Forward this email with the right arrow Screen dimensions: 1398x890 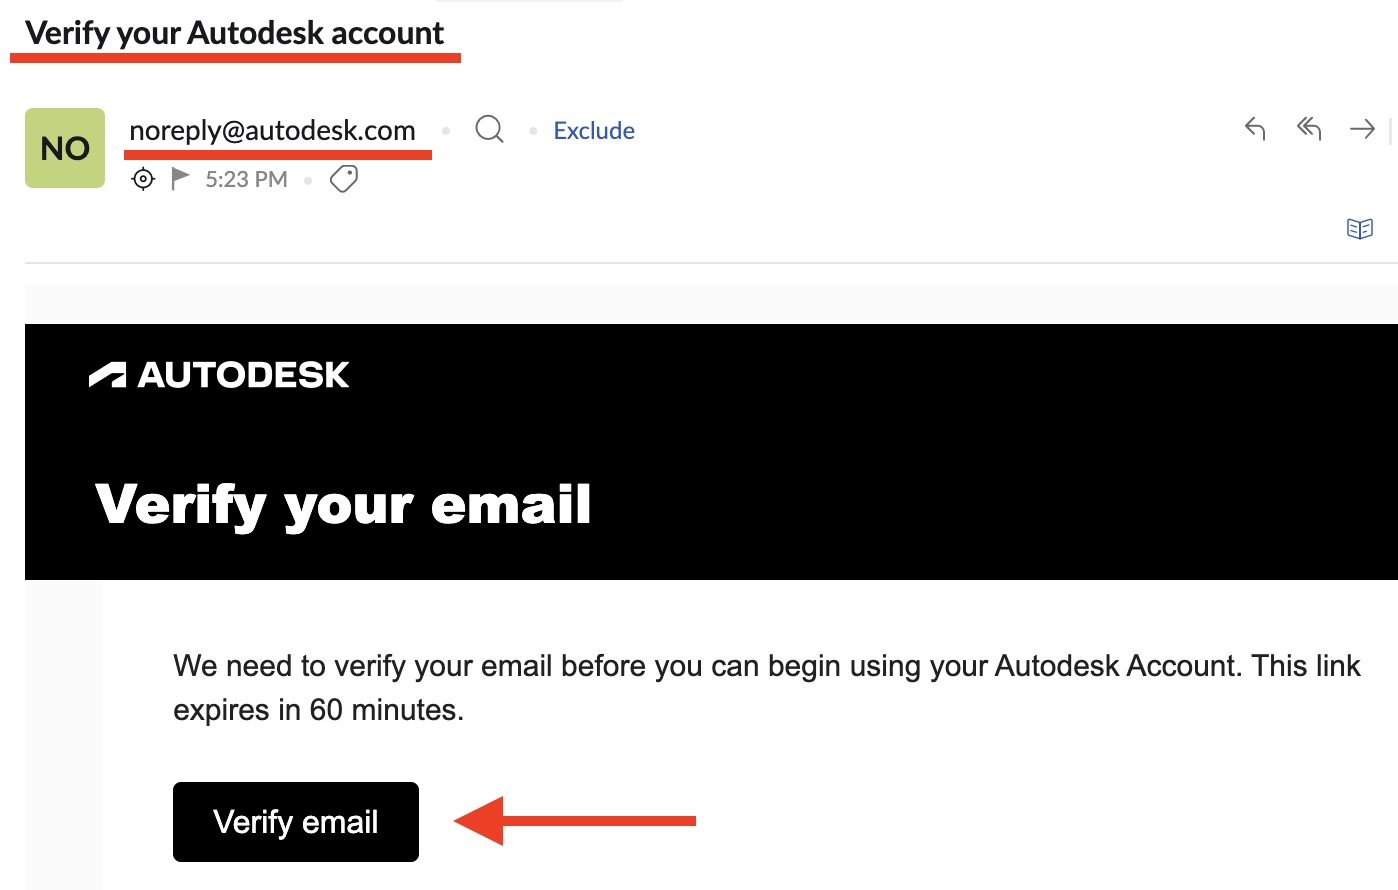1362,129
